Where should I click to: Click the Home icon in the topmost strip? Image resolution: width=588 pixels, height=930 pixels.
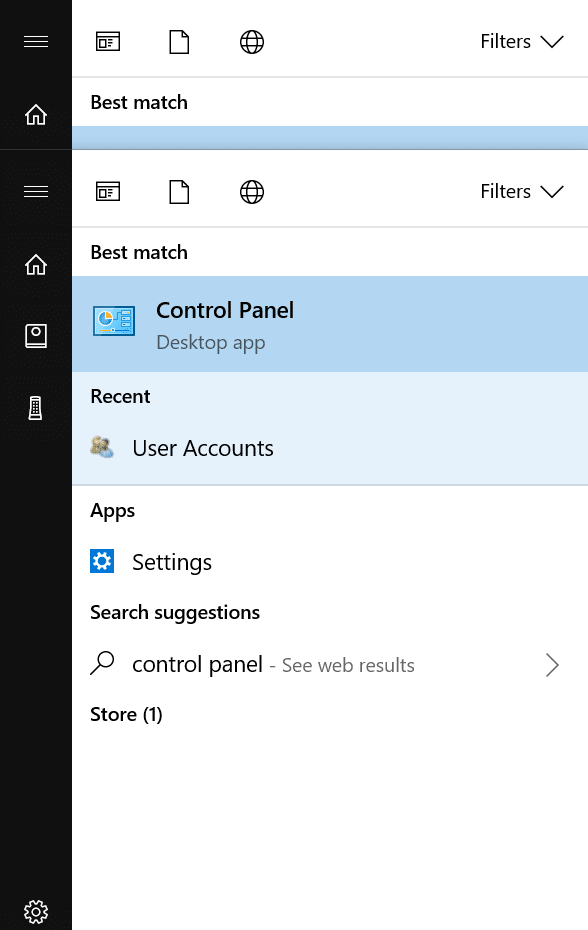pyautogui.click(x=36, y=114)
